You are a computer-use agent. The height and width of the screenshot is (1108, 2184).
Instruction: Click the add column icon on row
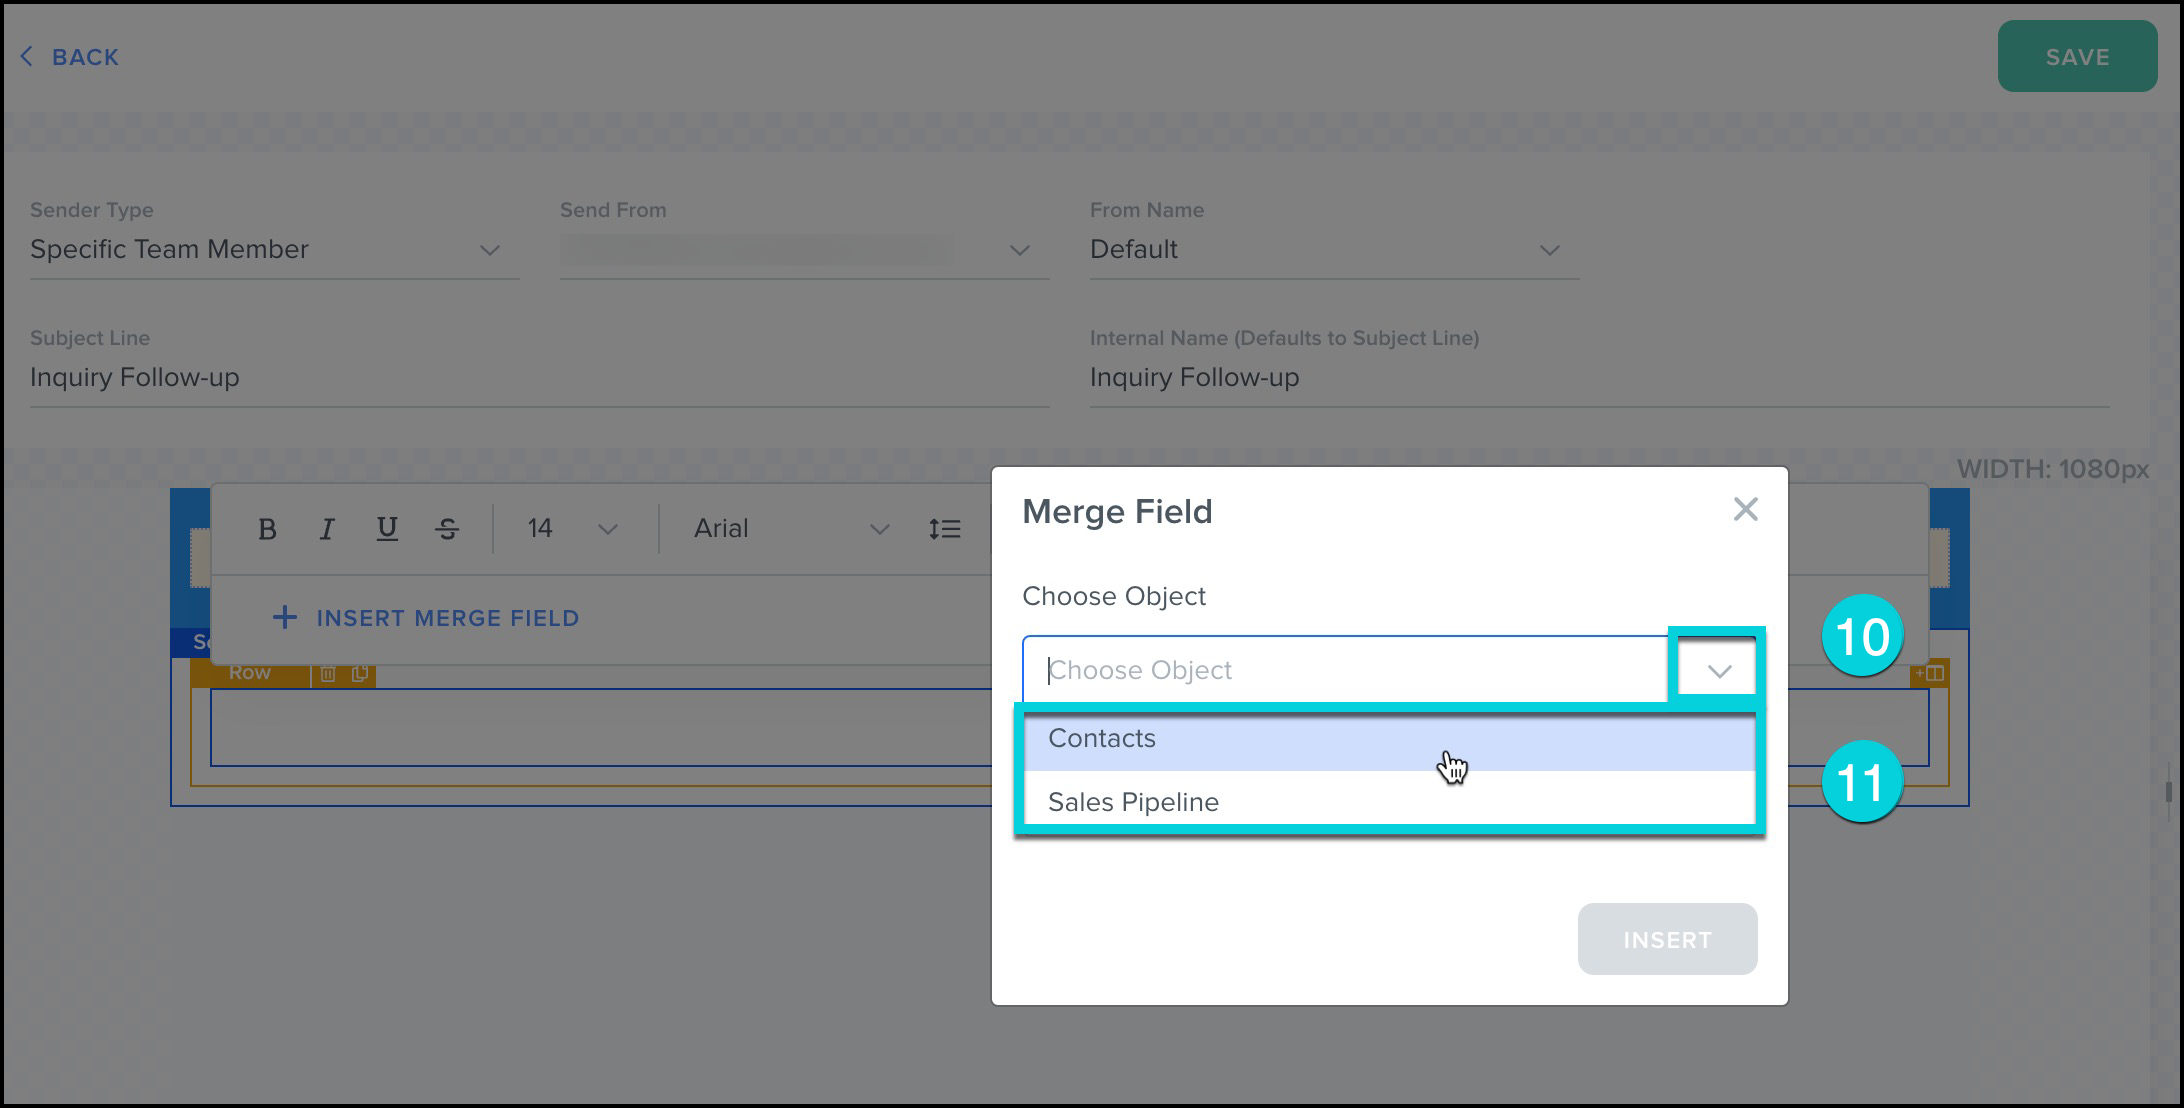[x=1930, y=673]
